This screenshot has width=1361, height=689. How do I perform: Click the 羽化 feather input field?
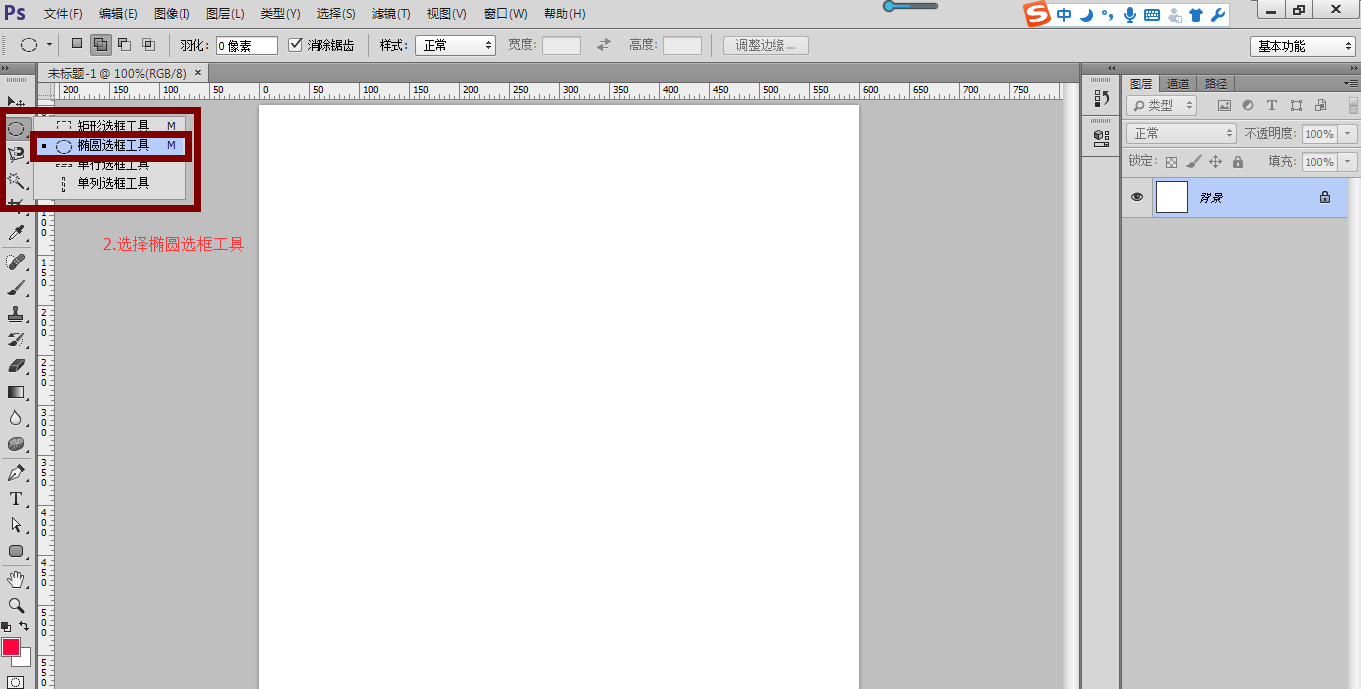coord(247,46)
